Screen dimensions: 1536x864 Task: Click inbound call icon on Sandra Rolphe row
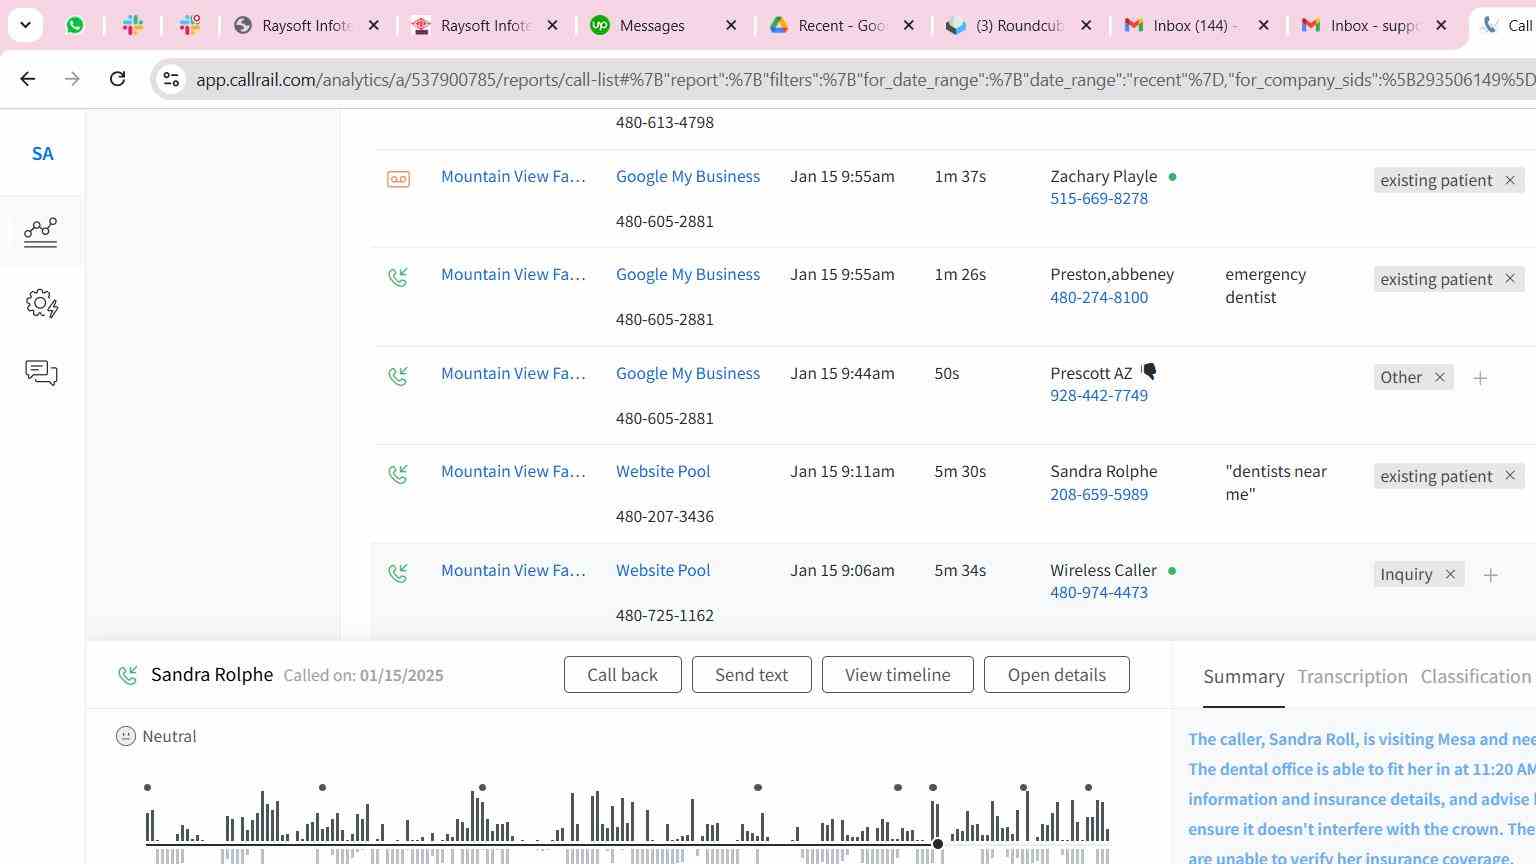[x=398, y=474]
